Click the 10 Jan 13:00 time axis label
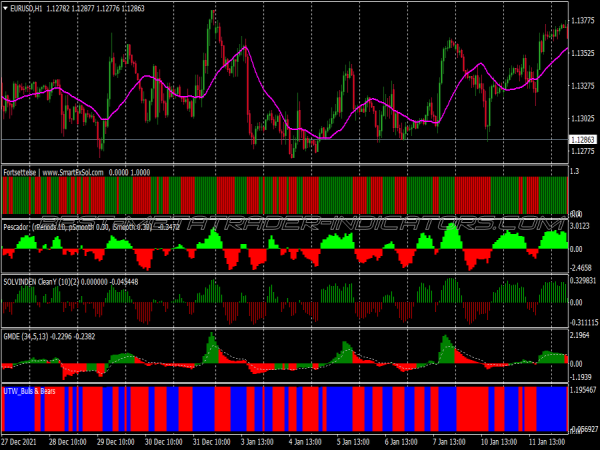The height and width of the screenshot is (450, 600). (x=500, y=442)
